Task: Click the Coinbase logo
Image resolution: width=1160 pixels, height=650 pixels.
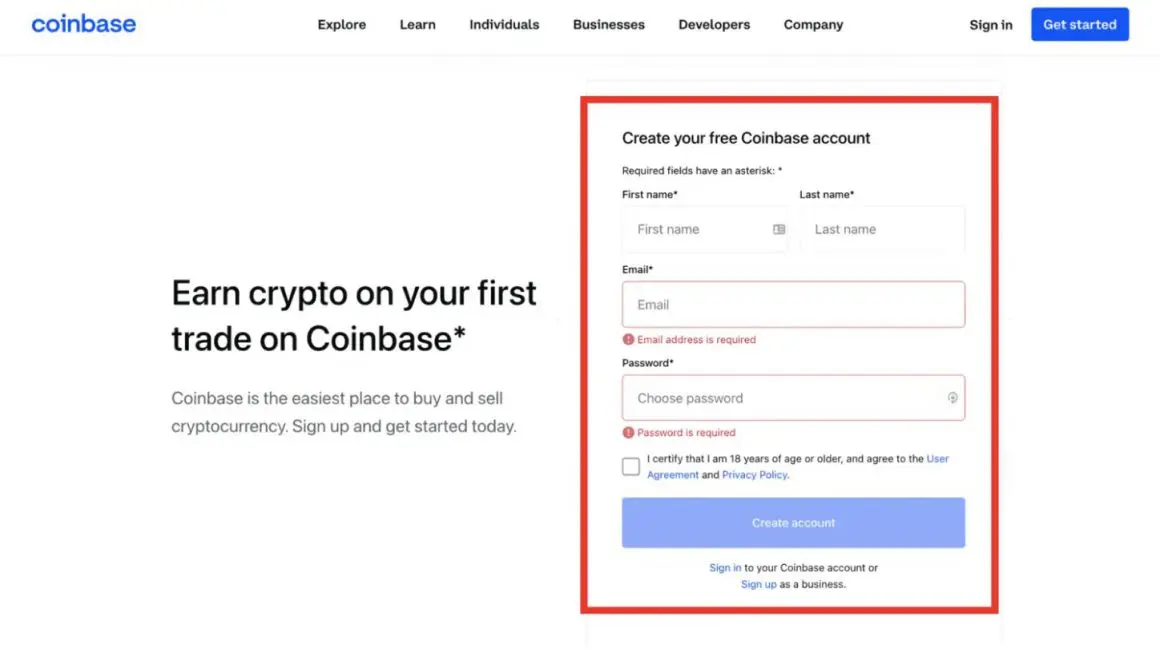Action: 83,24
